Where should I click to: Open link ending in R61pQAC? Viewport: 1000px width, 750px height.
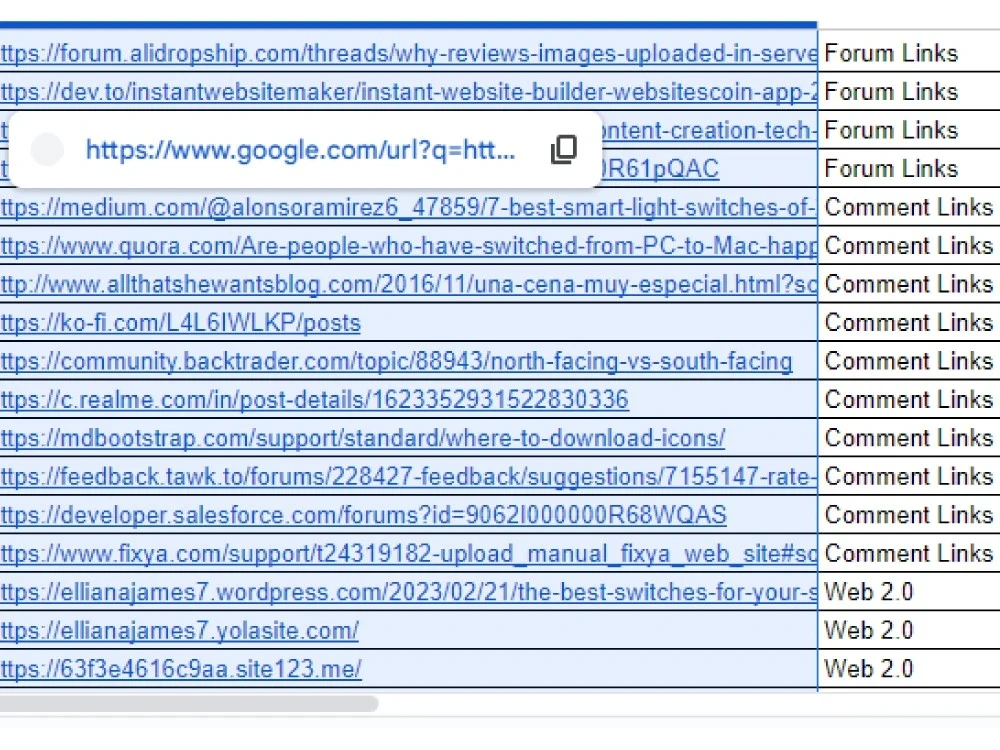tap(661, 169)
